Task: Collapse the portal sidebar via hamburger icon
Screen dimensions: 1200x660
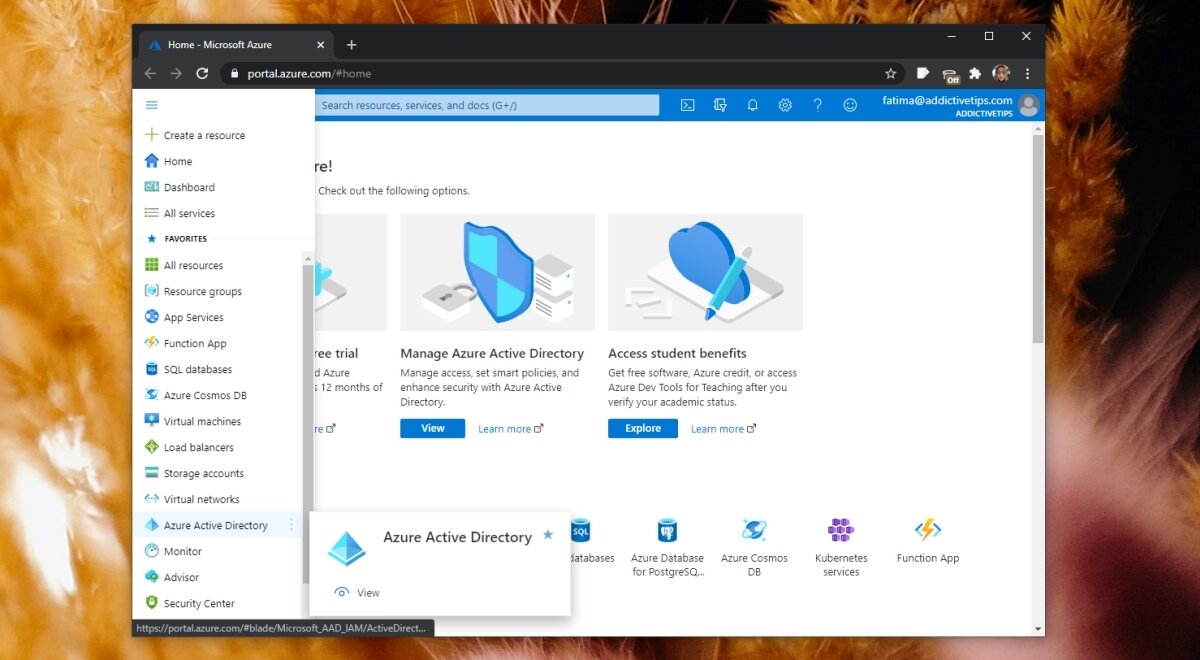Action: [152, 104]
